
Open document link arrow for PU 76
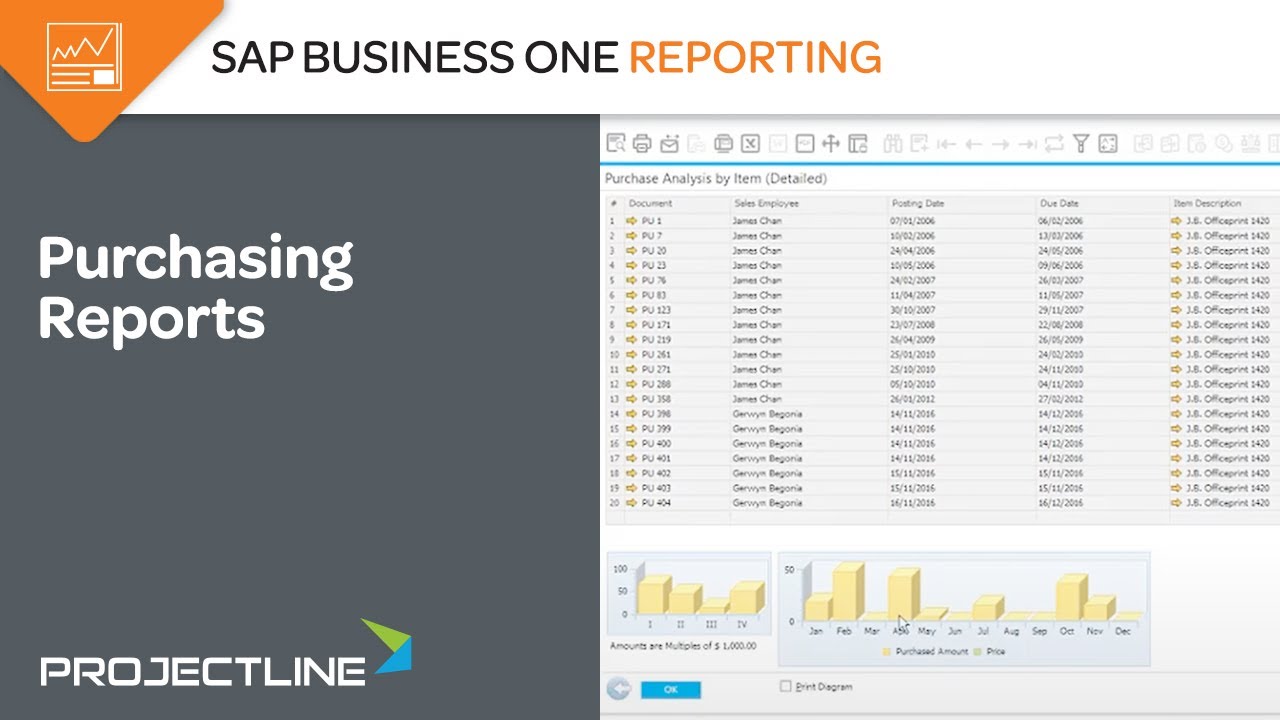pyautogui.click(x=632, y=280)
